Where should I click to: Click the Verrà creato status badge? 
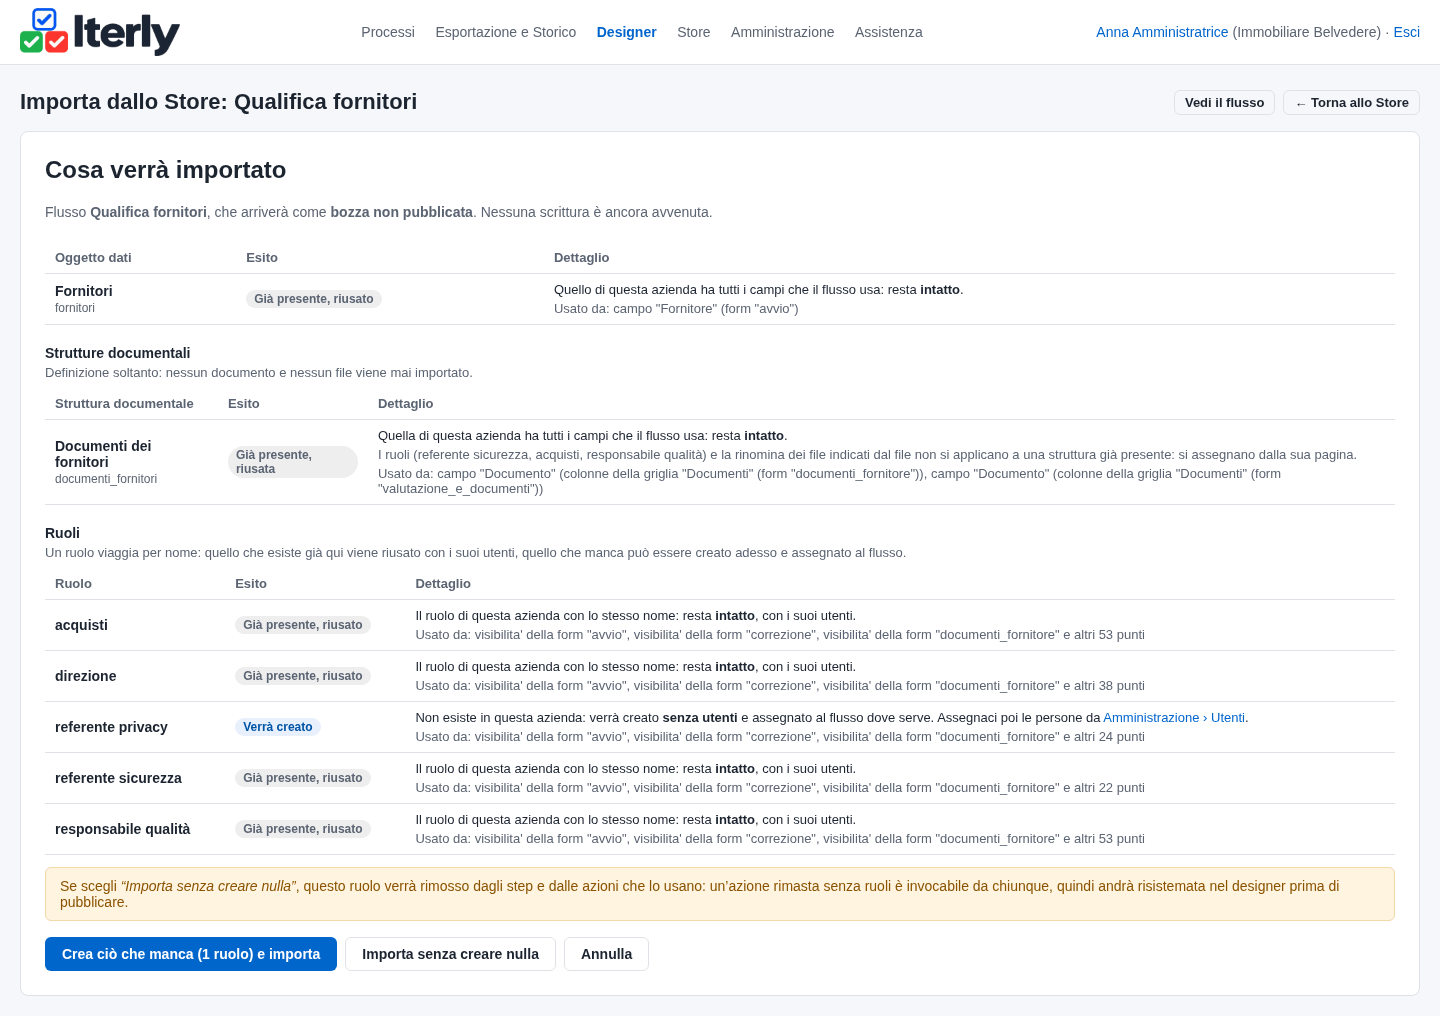278,727
